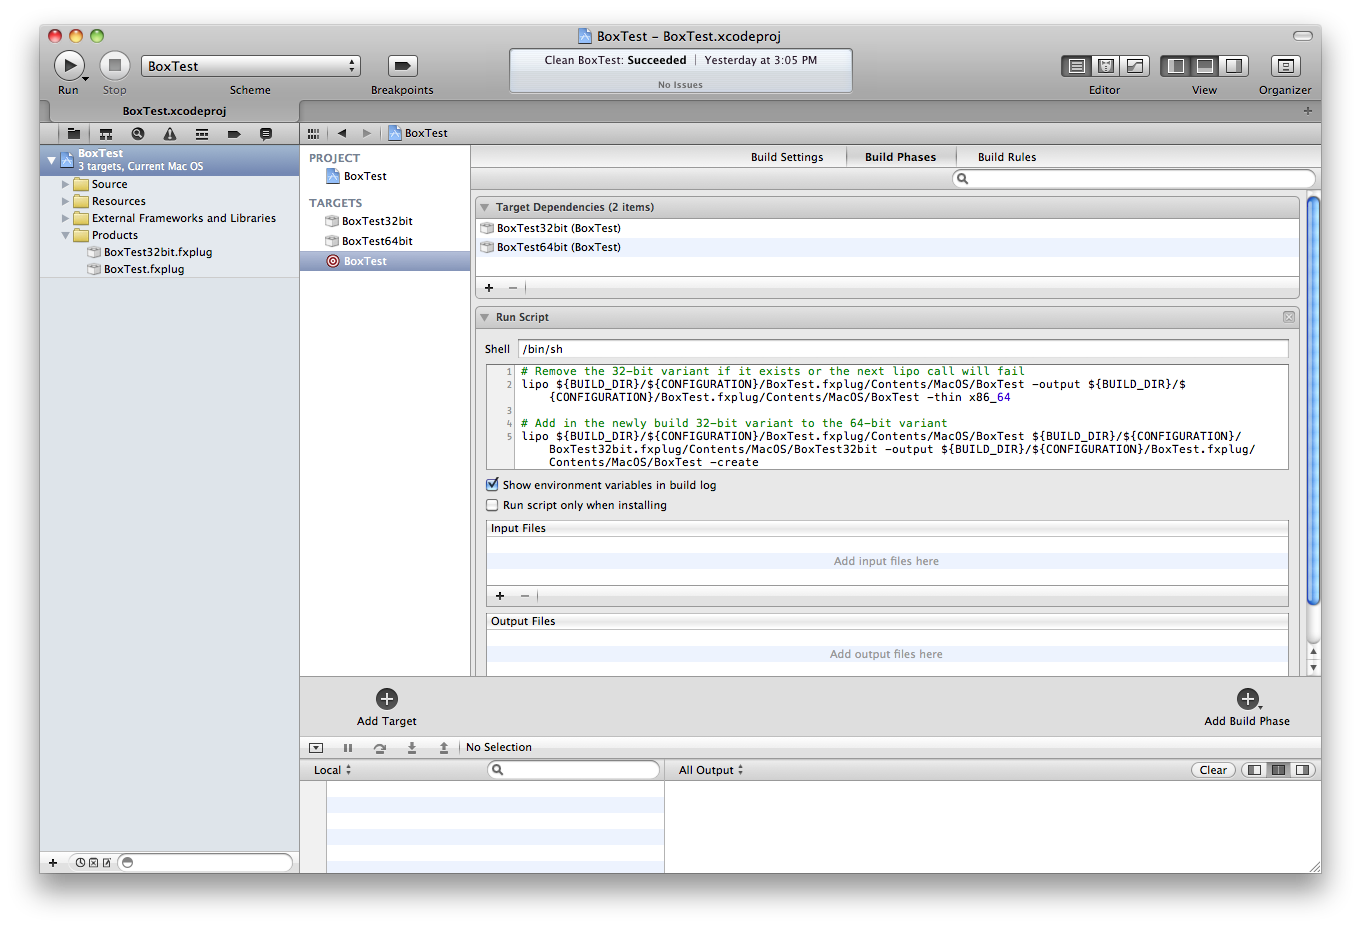Click the Clear console button
1361x928 pixels.
pos(1213,770)
